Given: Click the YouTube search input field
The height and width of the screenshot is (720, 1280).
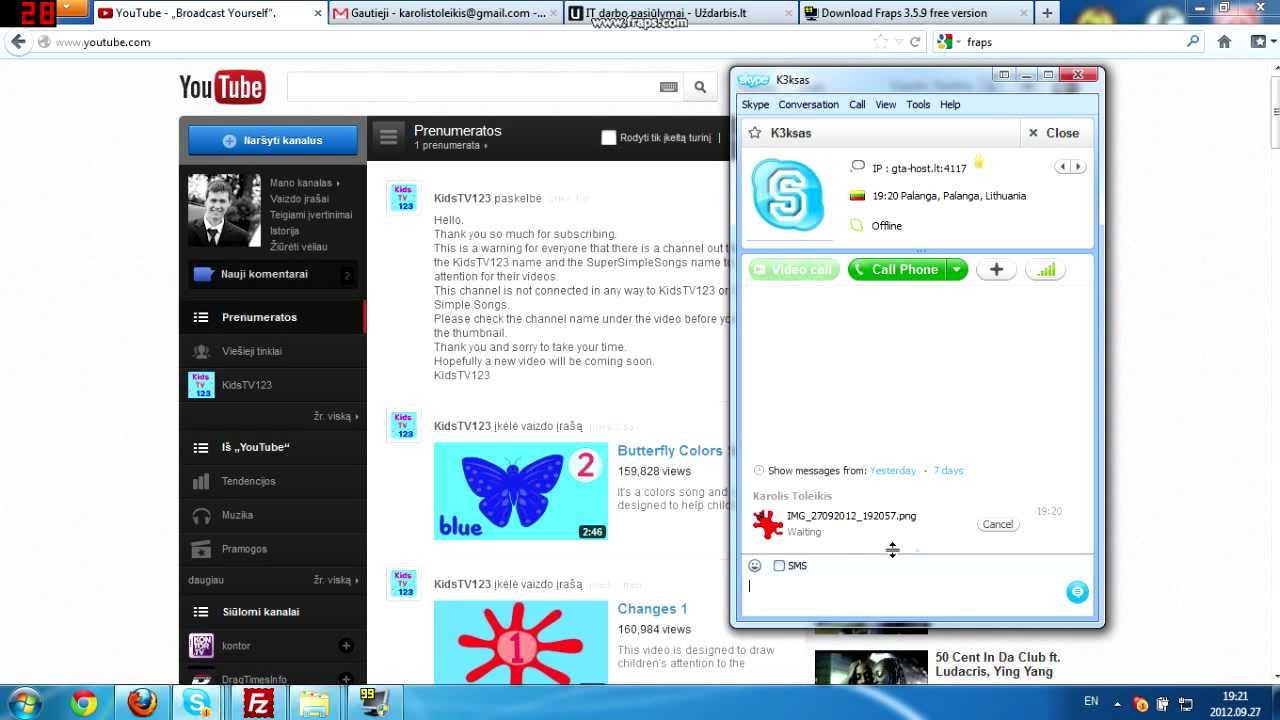Looking at the screenshot, I should [473, 87].
